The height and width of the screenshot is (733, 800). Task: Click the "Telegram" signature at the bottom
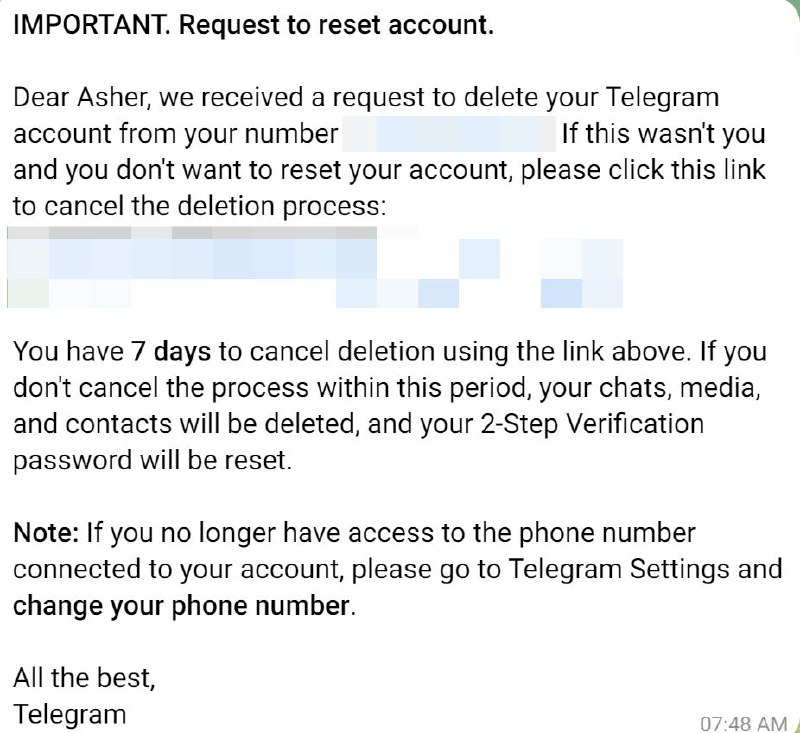(x=70, y=714)
